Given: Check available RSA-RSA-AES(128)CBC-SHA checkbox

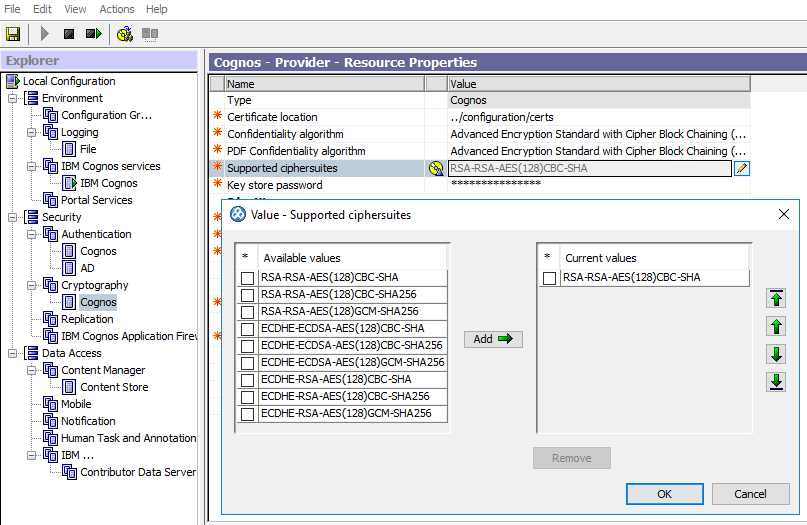Looking at the screenshot, I should click(x=248, y=278).
